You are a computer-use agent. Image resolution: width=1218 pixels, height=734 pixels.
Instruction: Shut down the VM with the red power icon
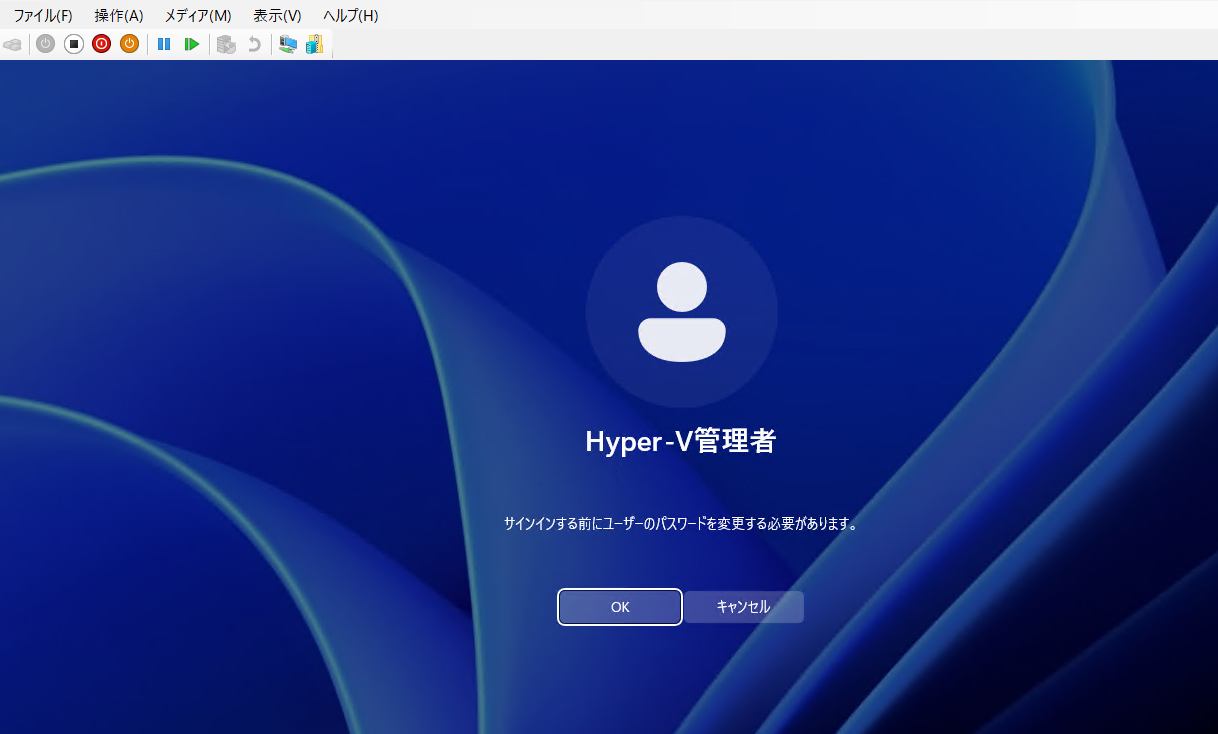tap(101, 44)
